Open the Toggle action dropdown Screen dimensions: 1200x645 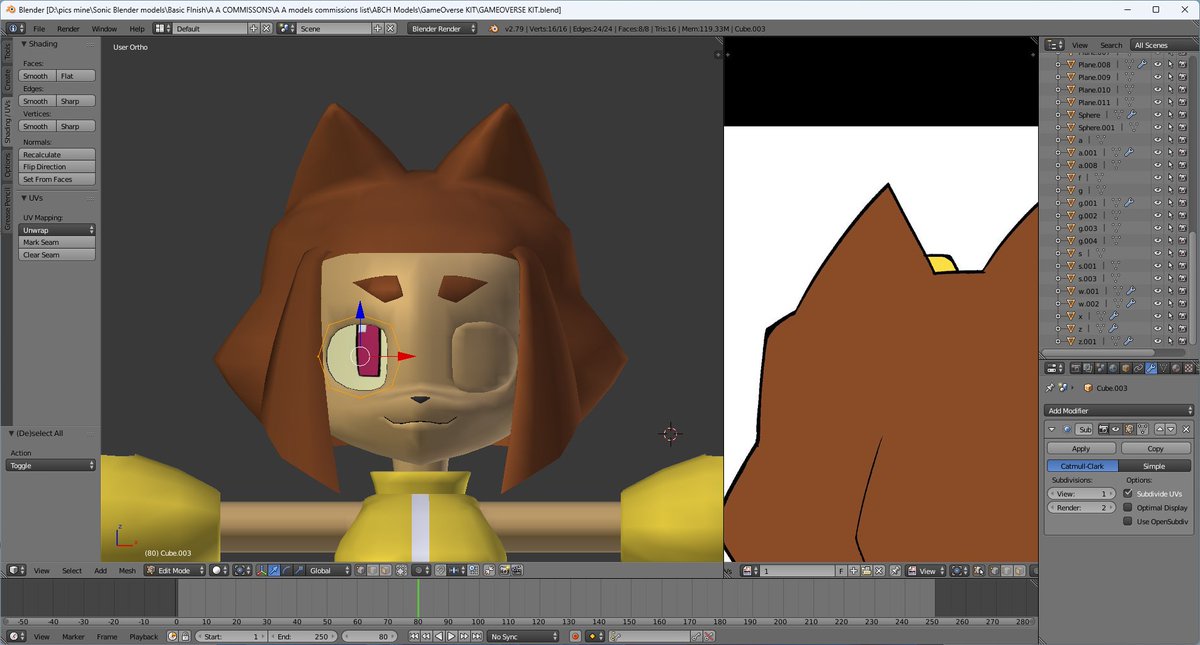[52, 465]
